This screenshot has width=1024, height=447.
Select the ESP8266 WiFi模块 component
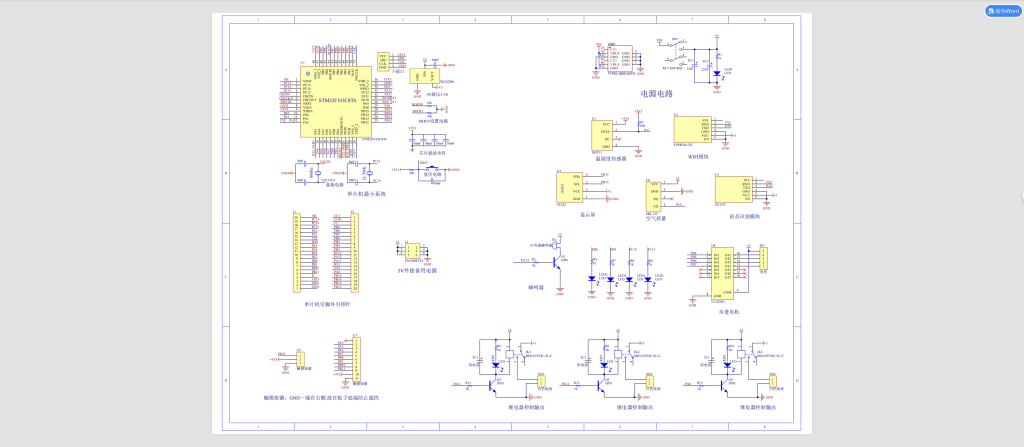[x=691, y=131]
